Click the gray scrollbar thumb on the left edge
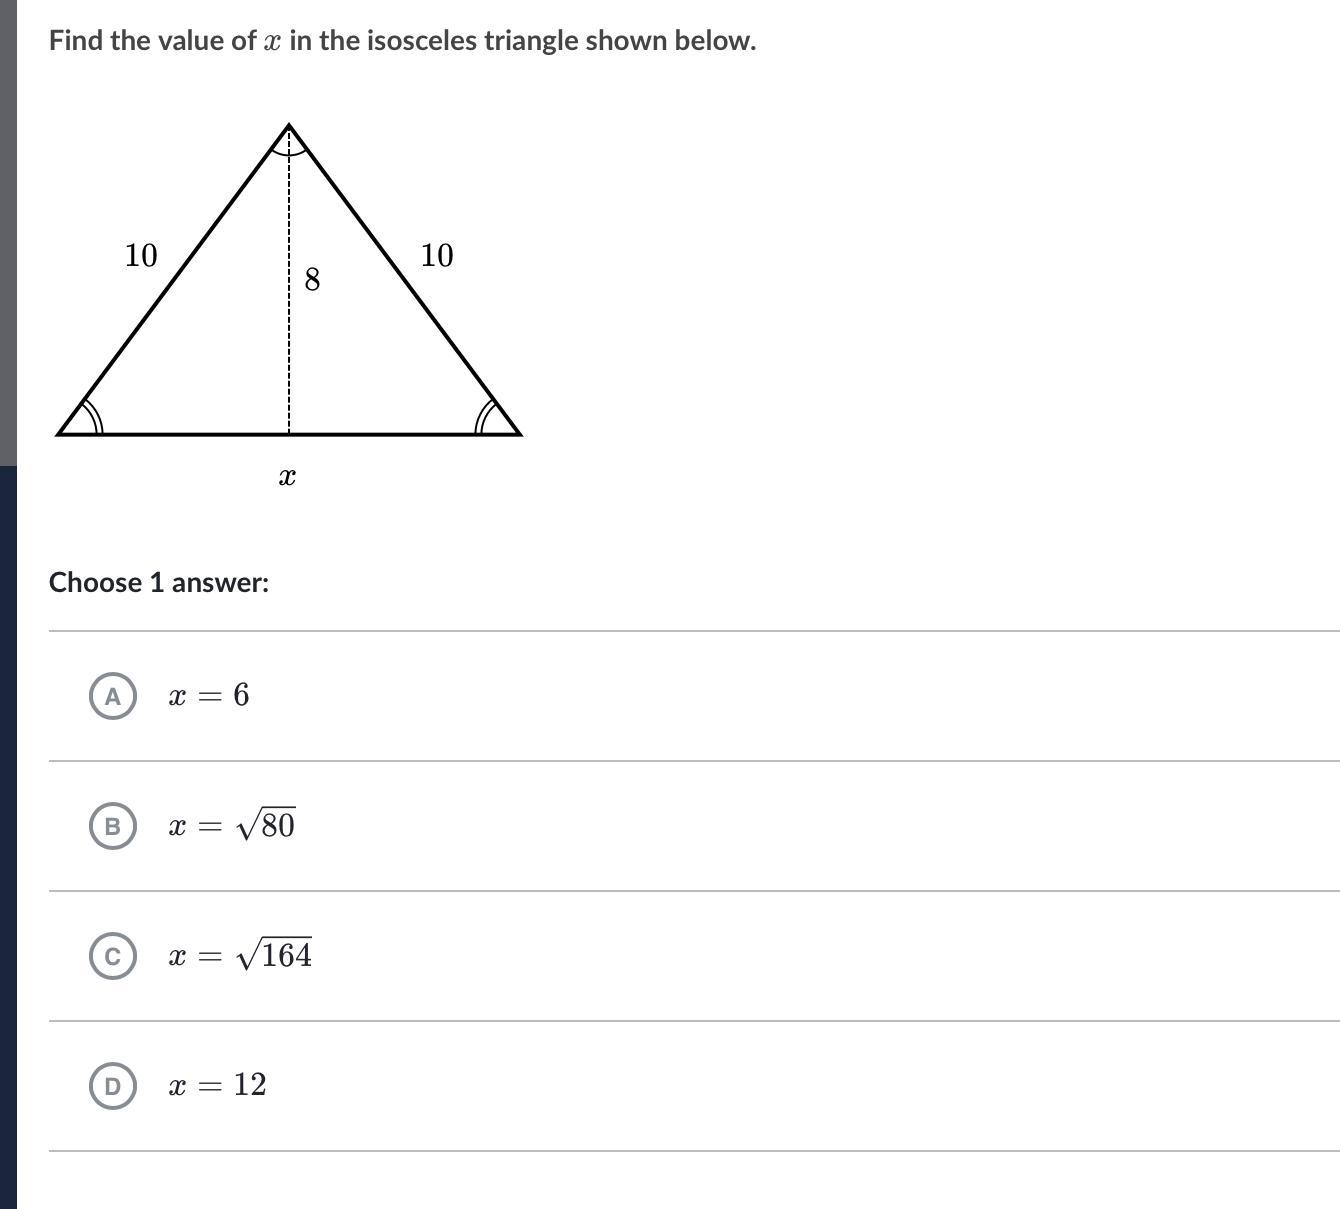The width and height of the screenshot is (1340, 1209). [8, 230]
